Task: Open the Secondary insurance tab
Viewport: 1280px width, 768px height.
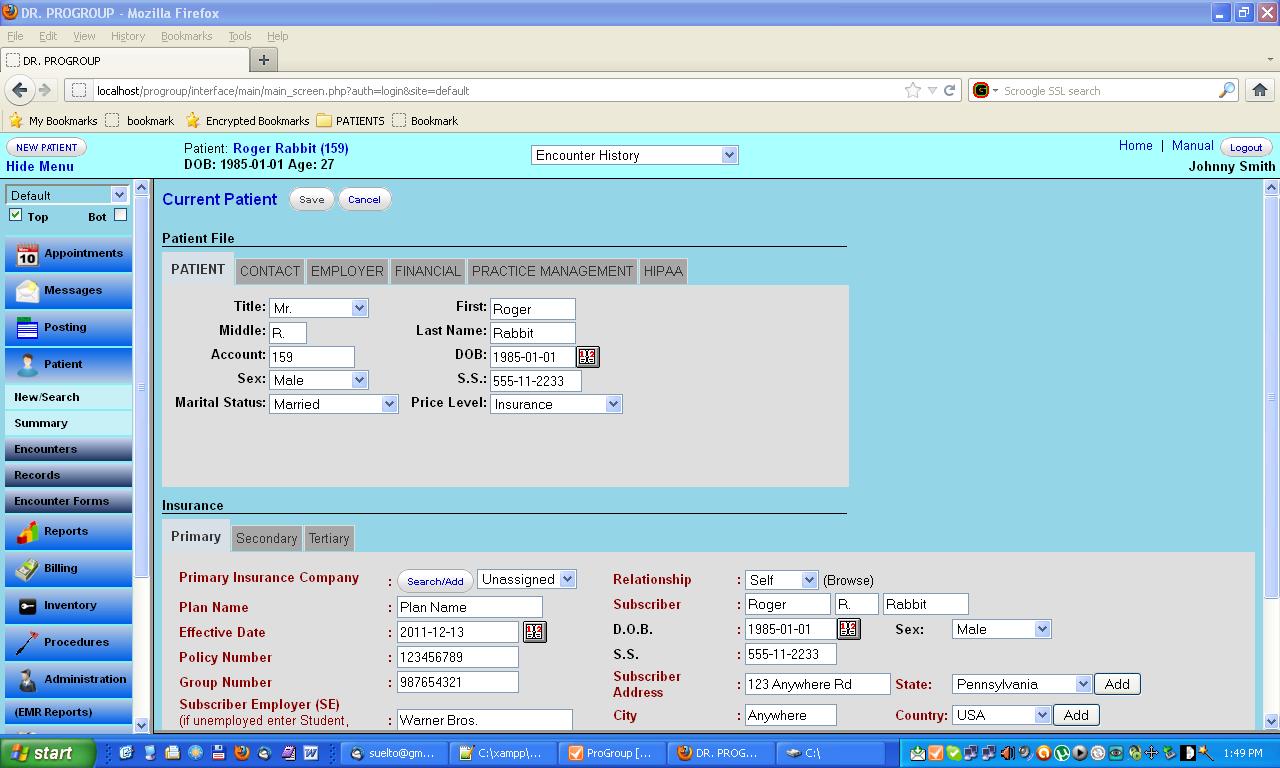Action: [x=266, y=538]
